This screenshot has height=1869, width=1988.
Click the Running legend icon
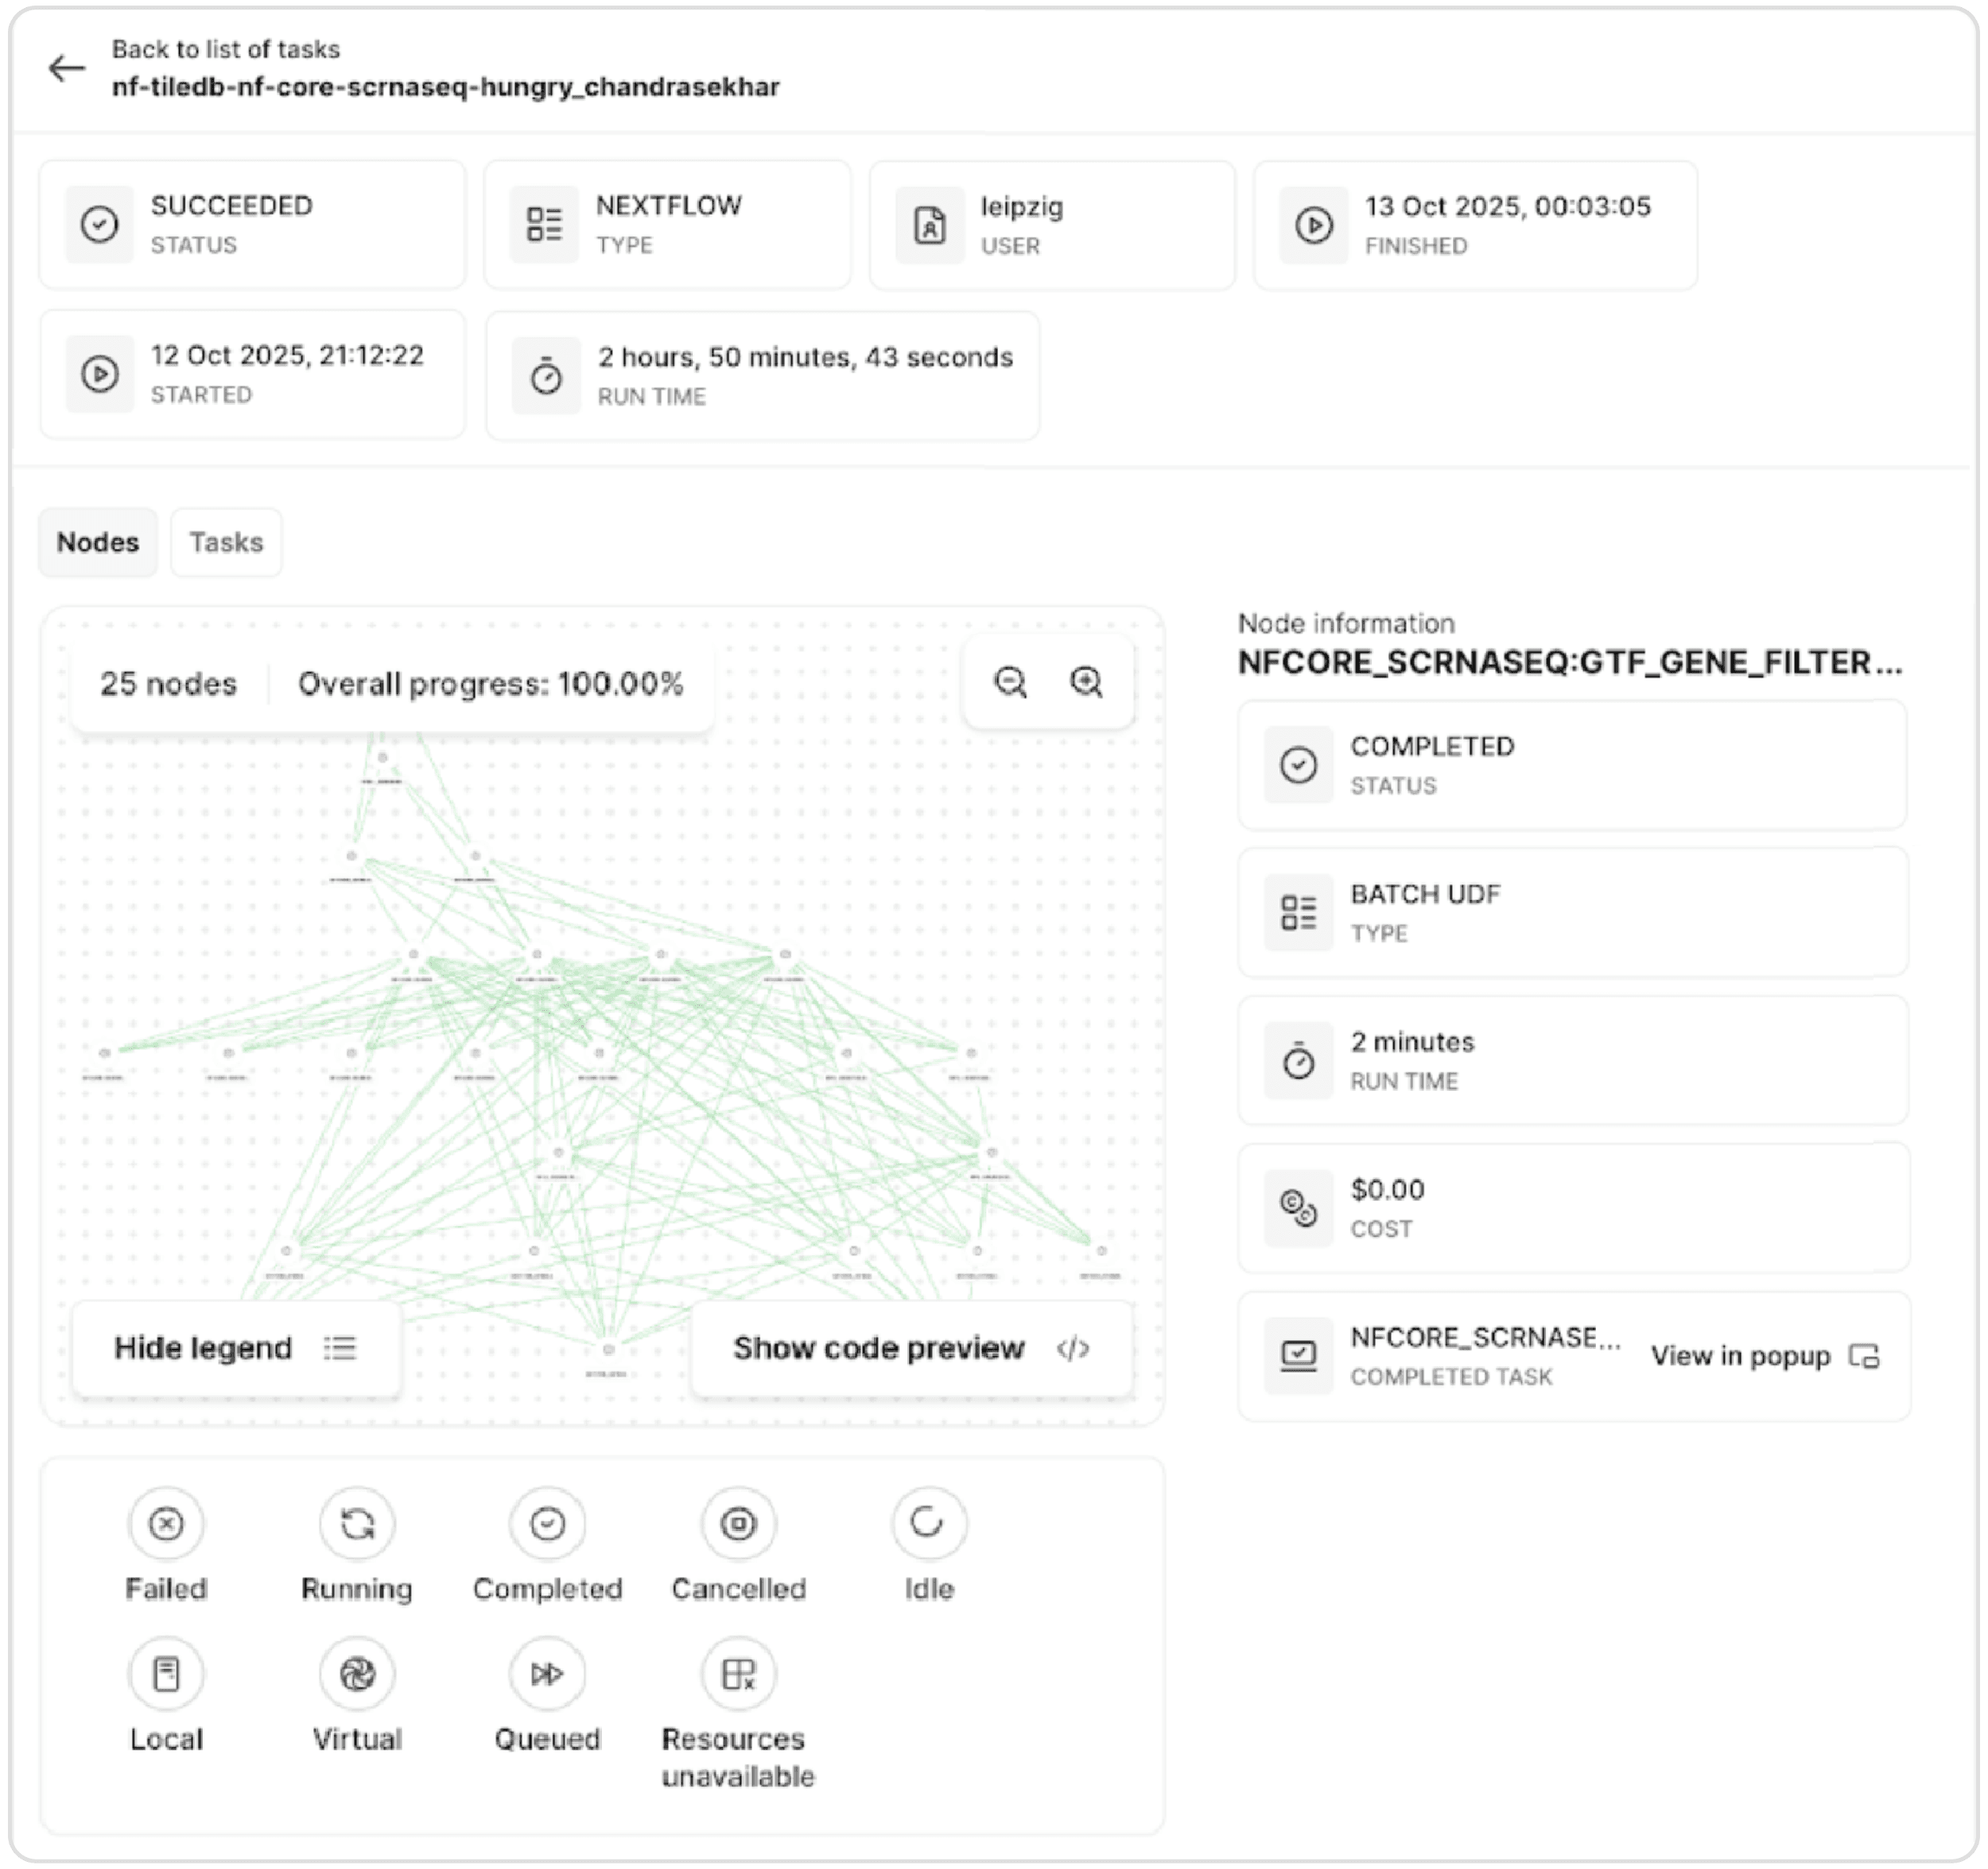[x=357, y=1523]
